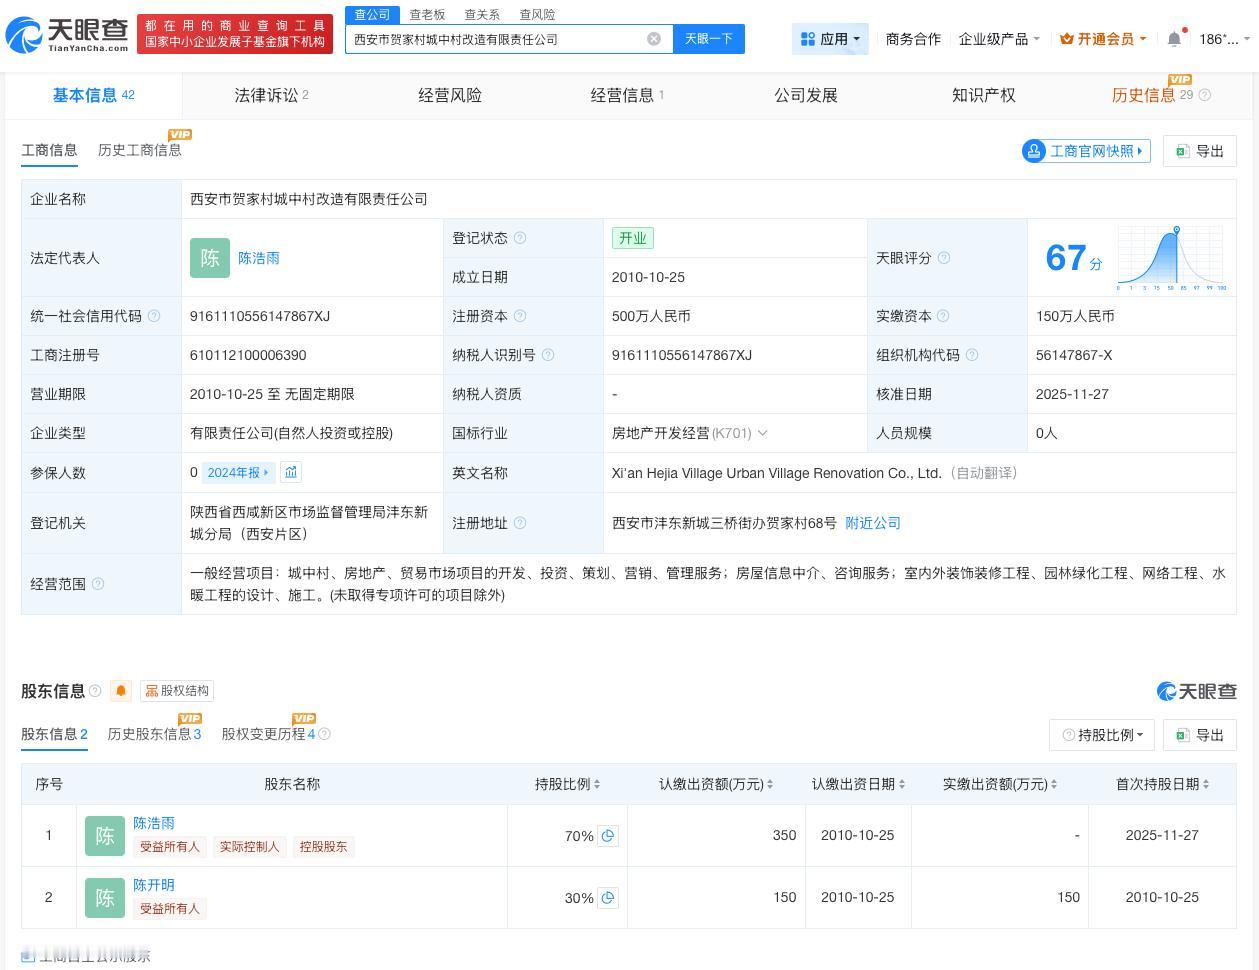1259x970 pixels.
Task: Click the help icon beside 历史信息 tab
Action: pos(1205,95)
